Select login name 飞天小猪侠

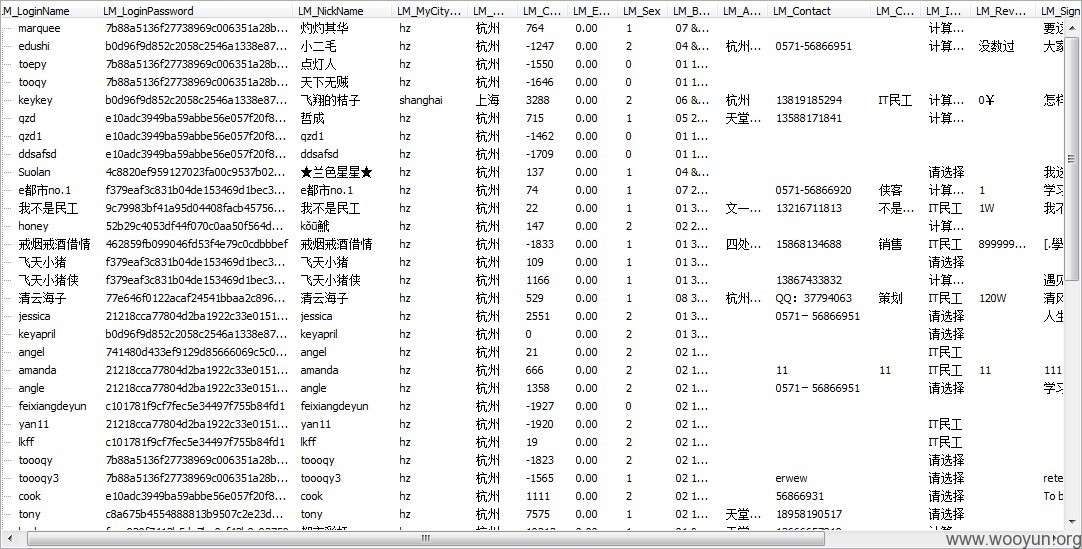(48, 280)
